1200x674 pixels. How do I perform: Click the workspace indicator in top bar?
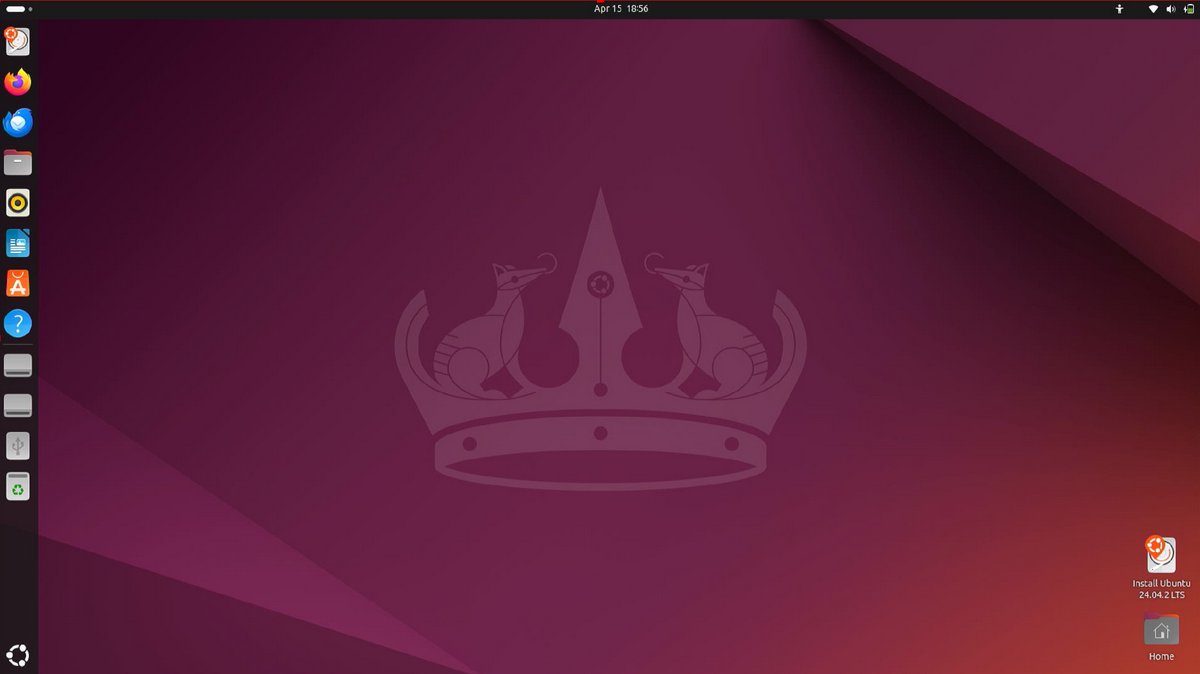coord(18,9)
